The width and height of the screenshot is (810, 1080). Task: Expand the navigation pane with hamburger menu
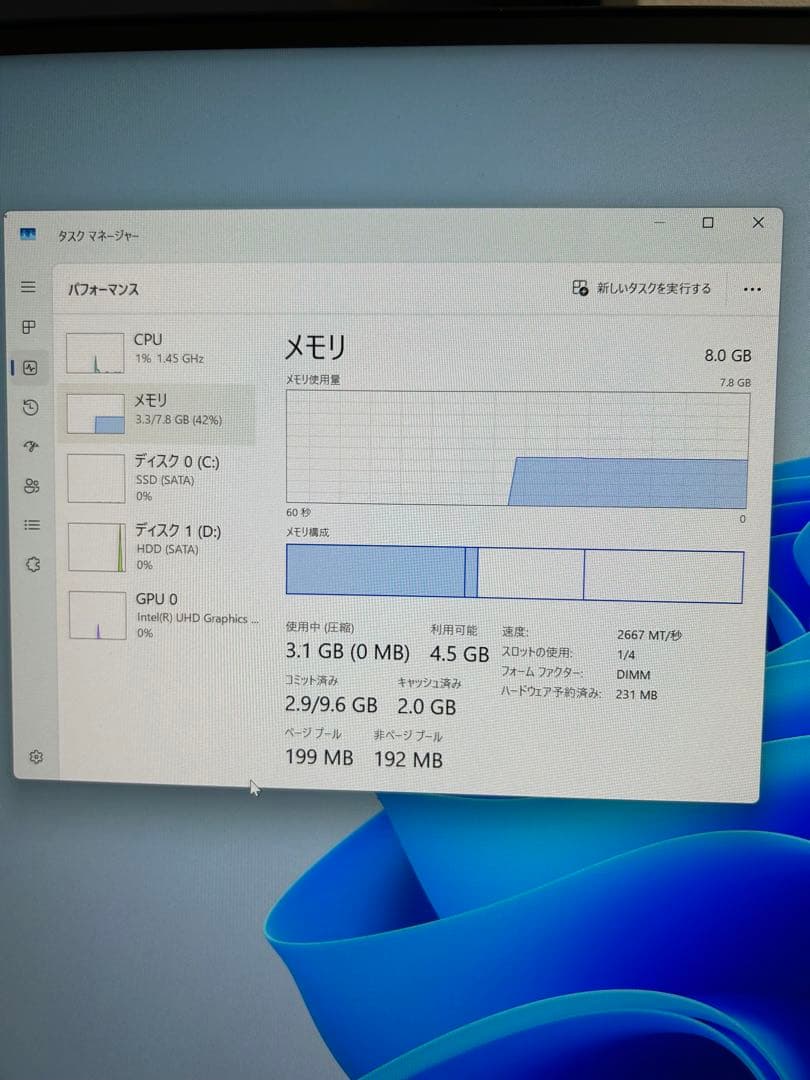[28, 285]
